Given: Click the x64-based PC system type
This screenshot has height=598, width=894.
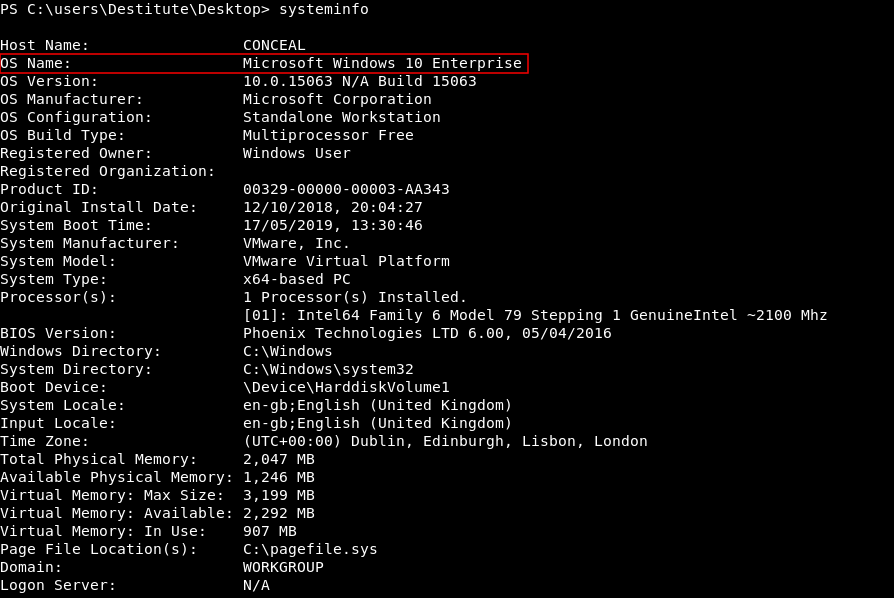Looking at the screenshot, I should 296,279.
